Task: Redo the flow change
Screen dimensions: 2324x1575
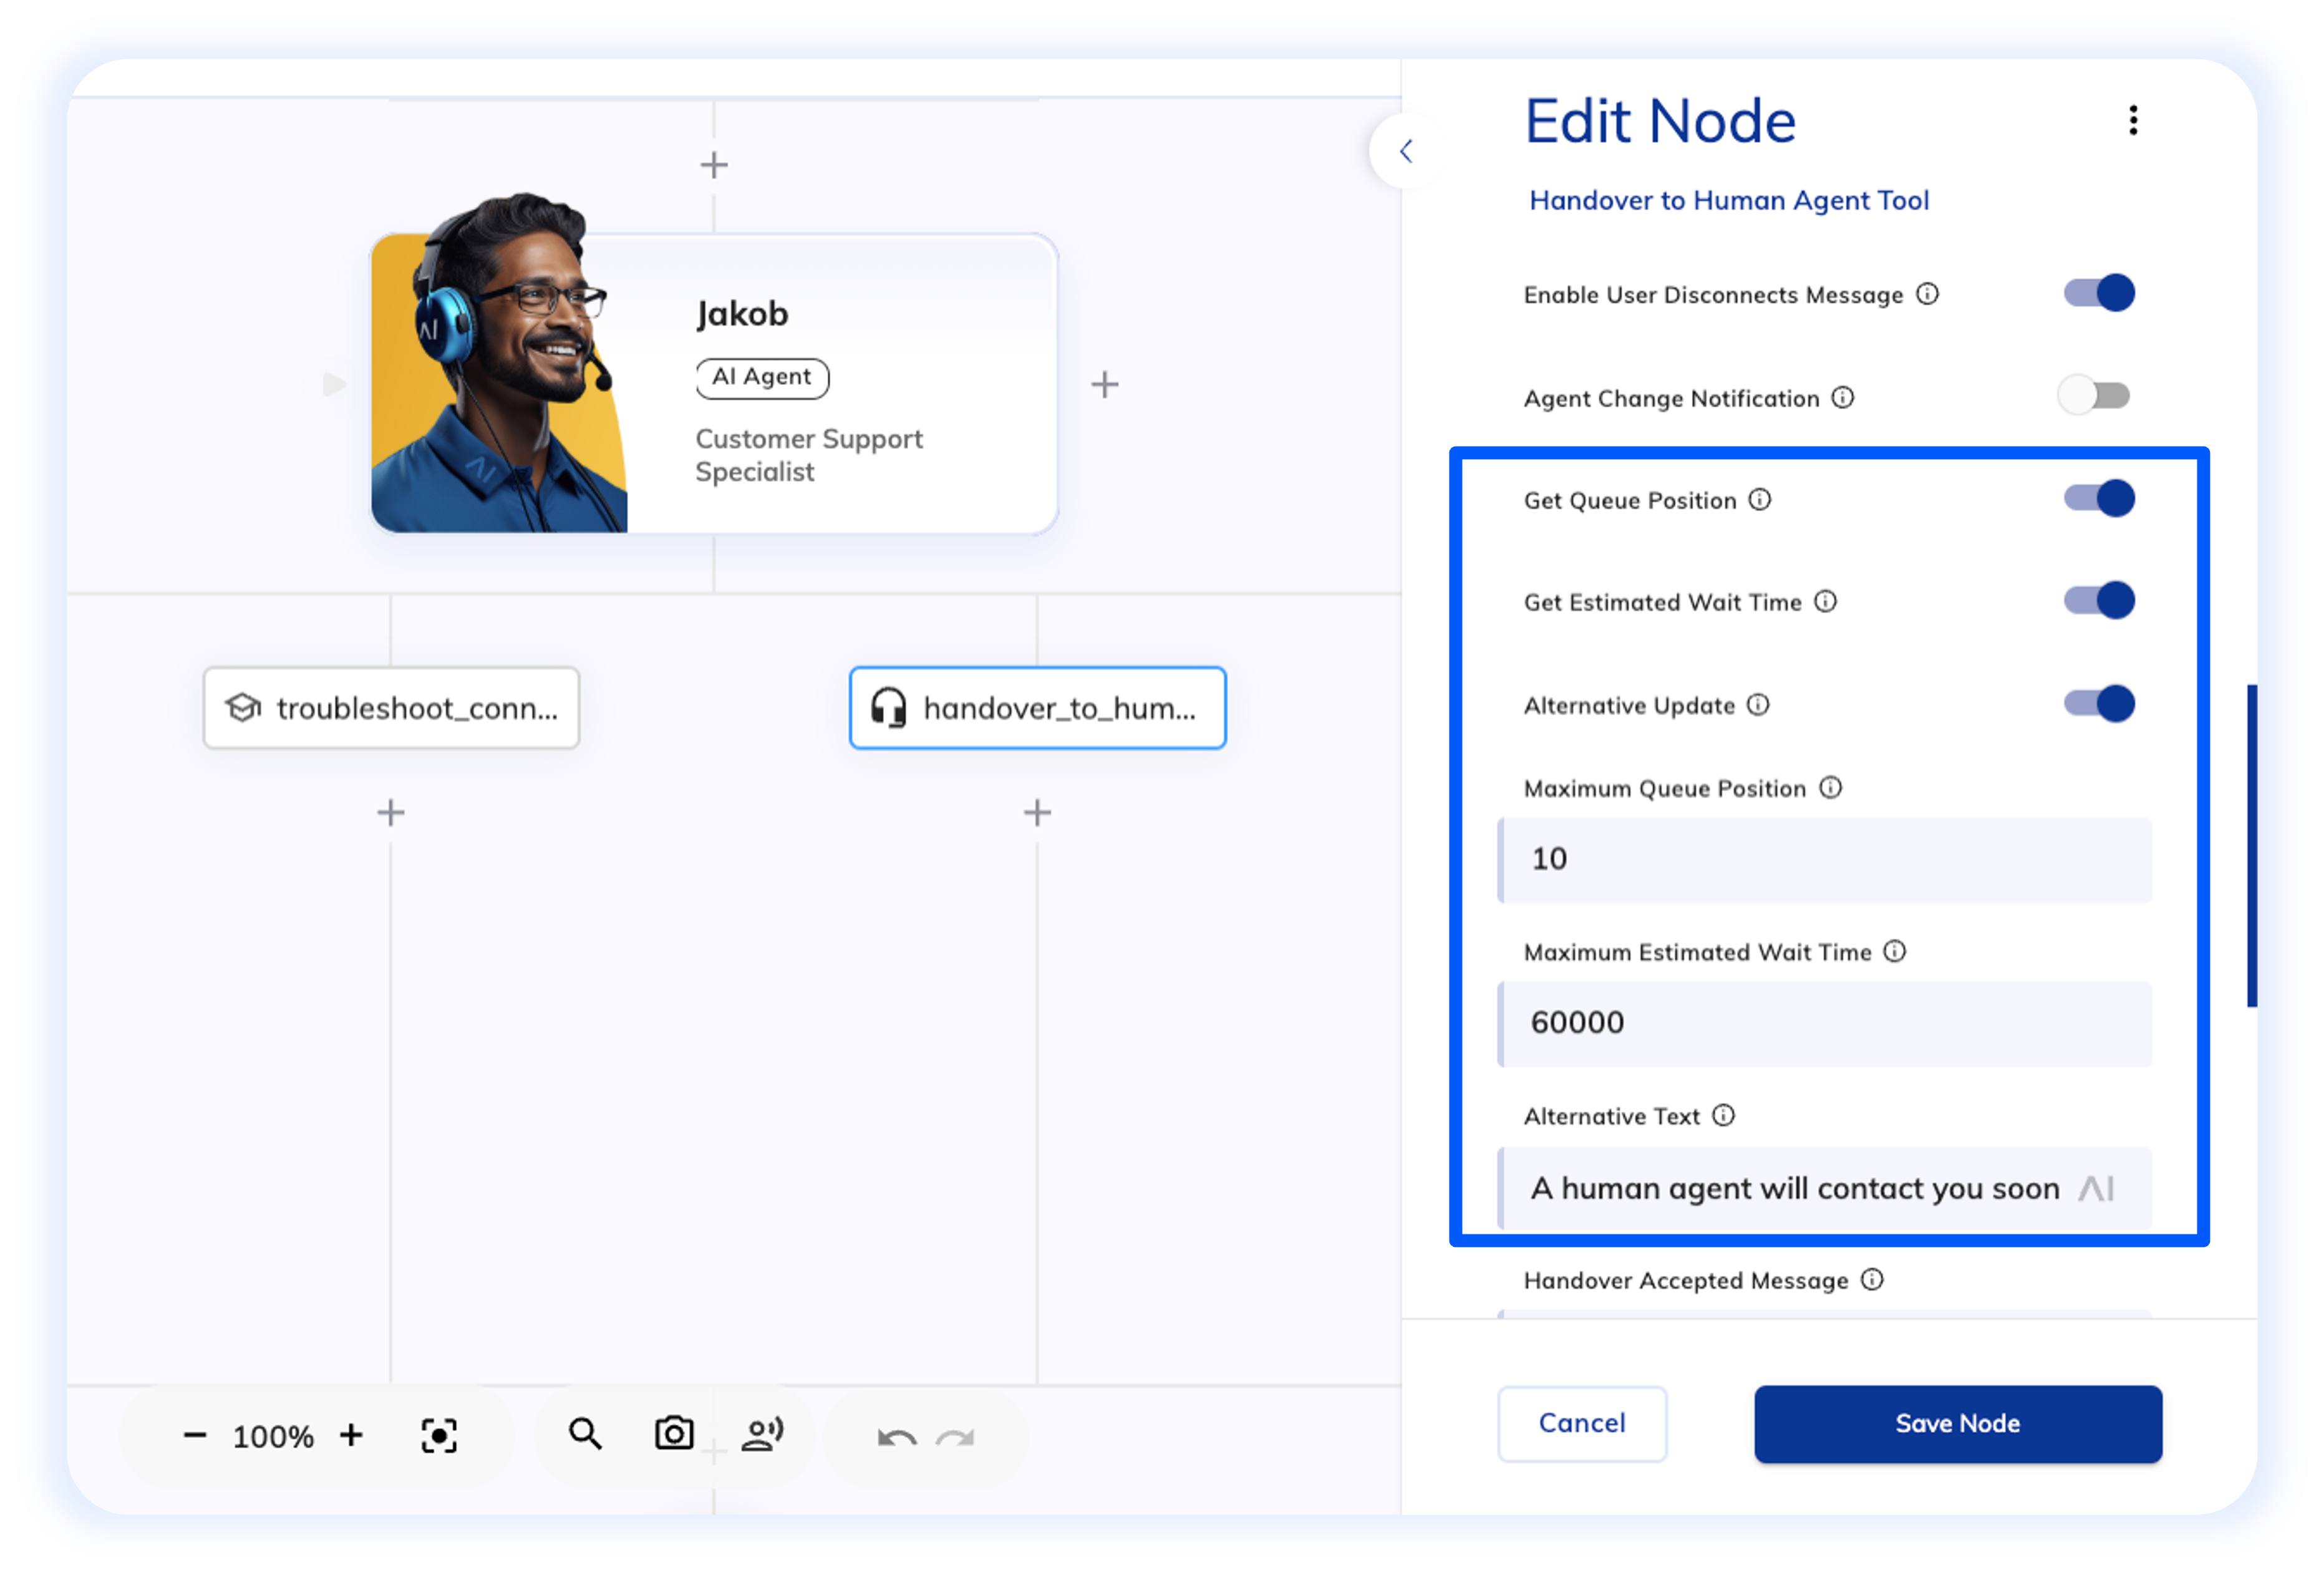Action: [955, 1438]
